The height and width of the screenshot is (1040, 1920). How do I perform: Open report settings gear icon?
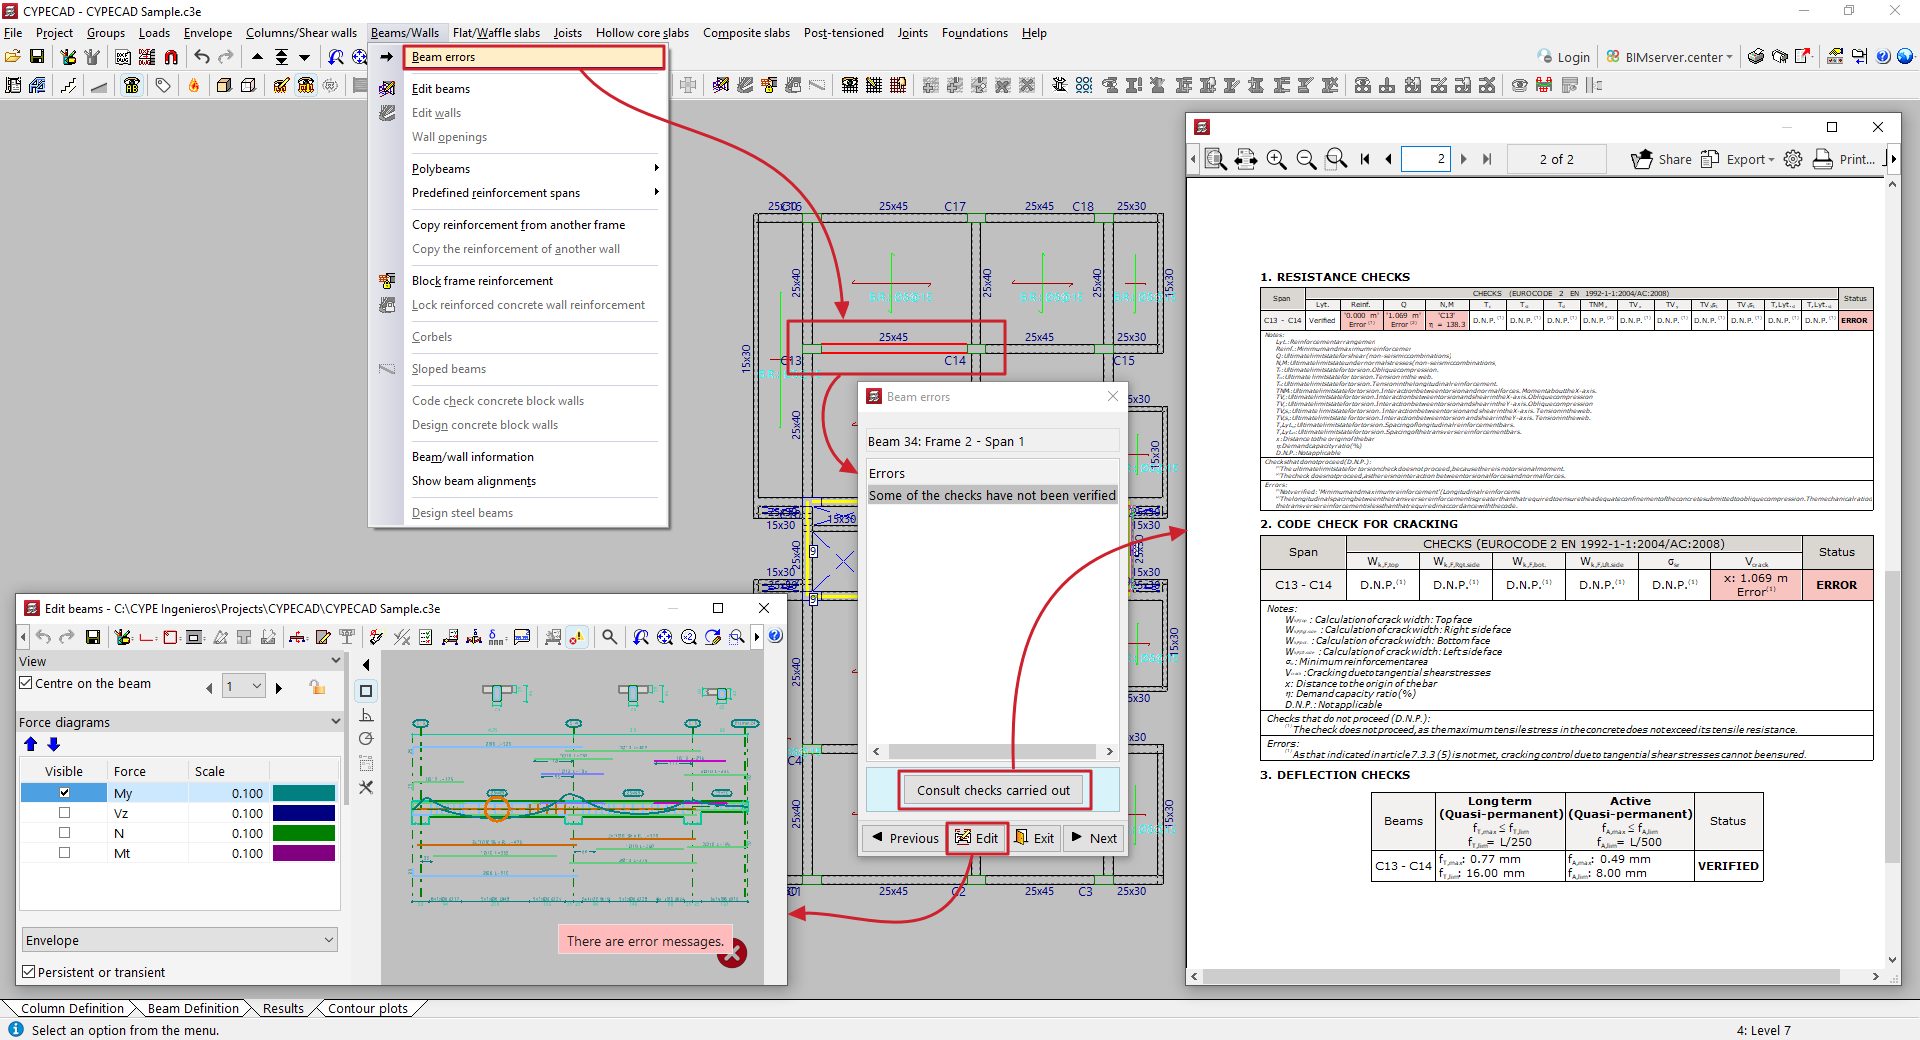1793,159
